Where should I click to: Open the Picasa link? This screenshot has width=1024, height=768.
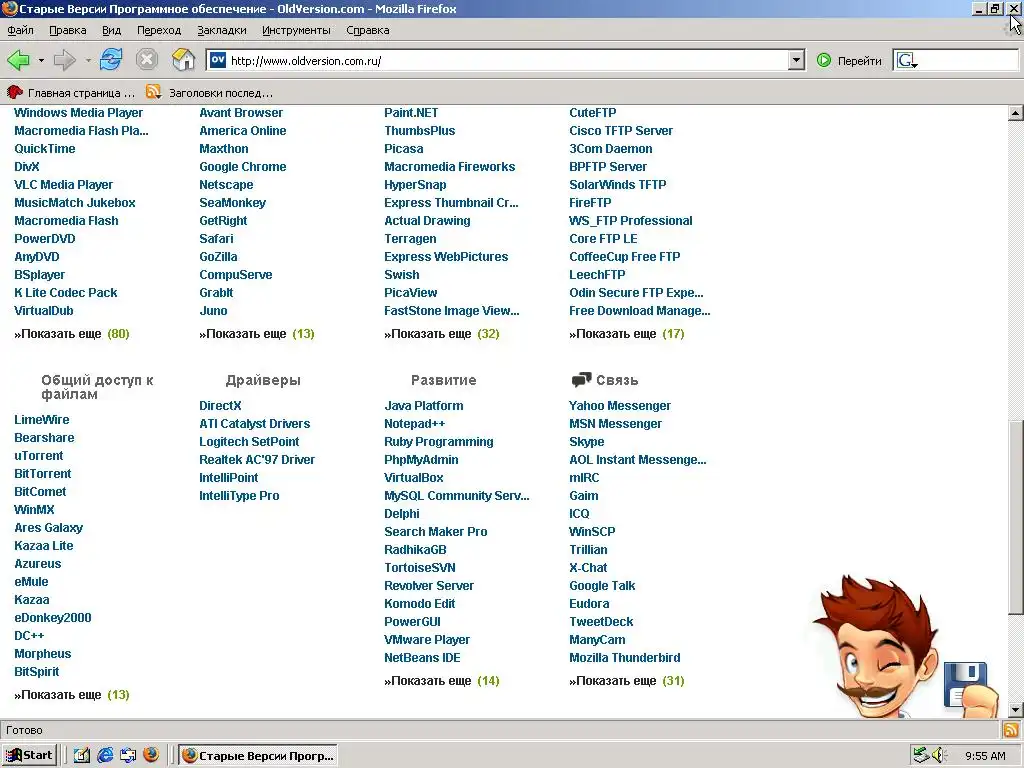(x=404, y=148)
